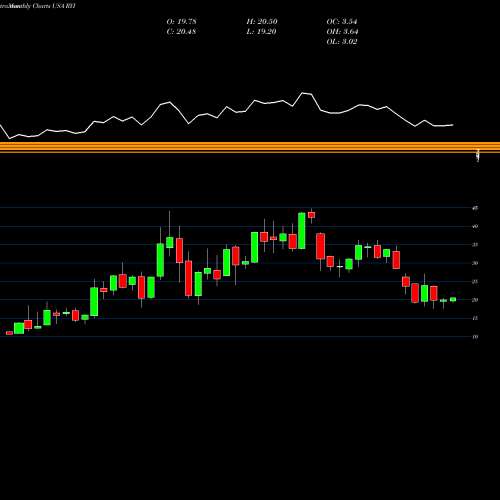Click the "OL: 3.02" reading
This screenshot has width=500, height=500.
click(342, 42)
